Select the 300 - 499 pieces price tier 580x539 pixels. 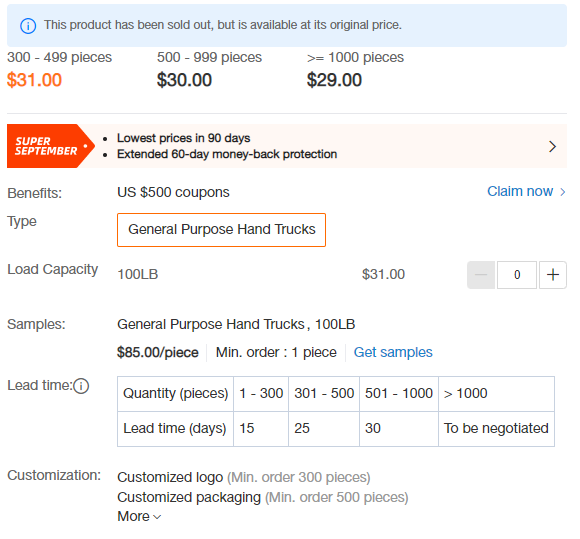tap(59, 70)
